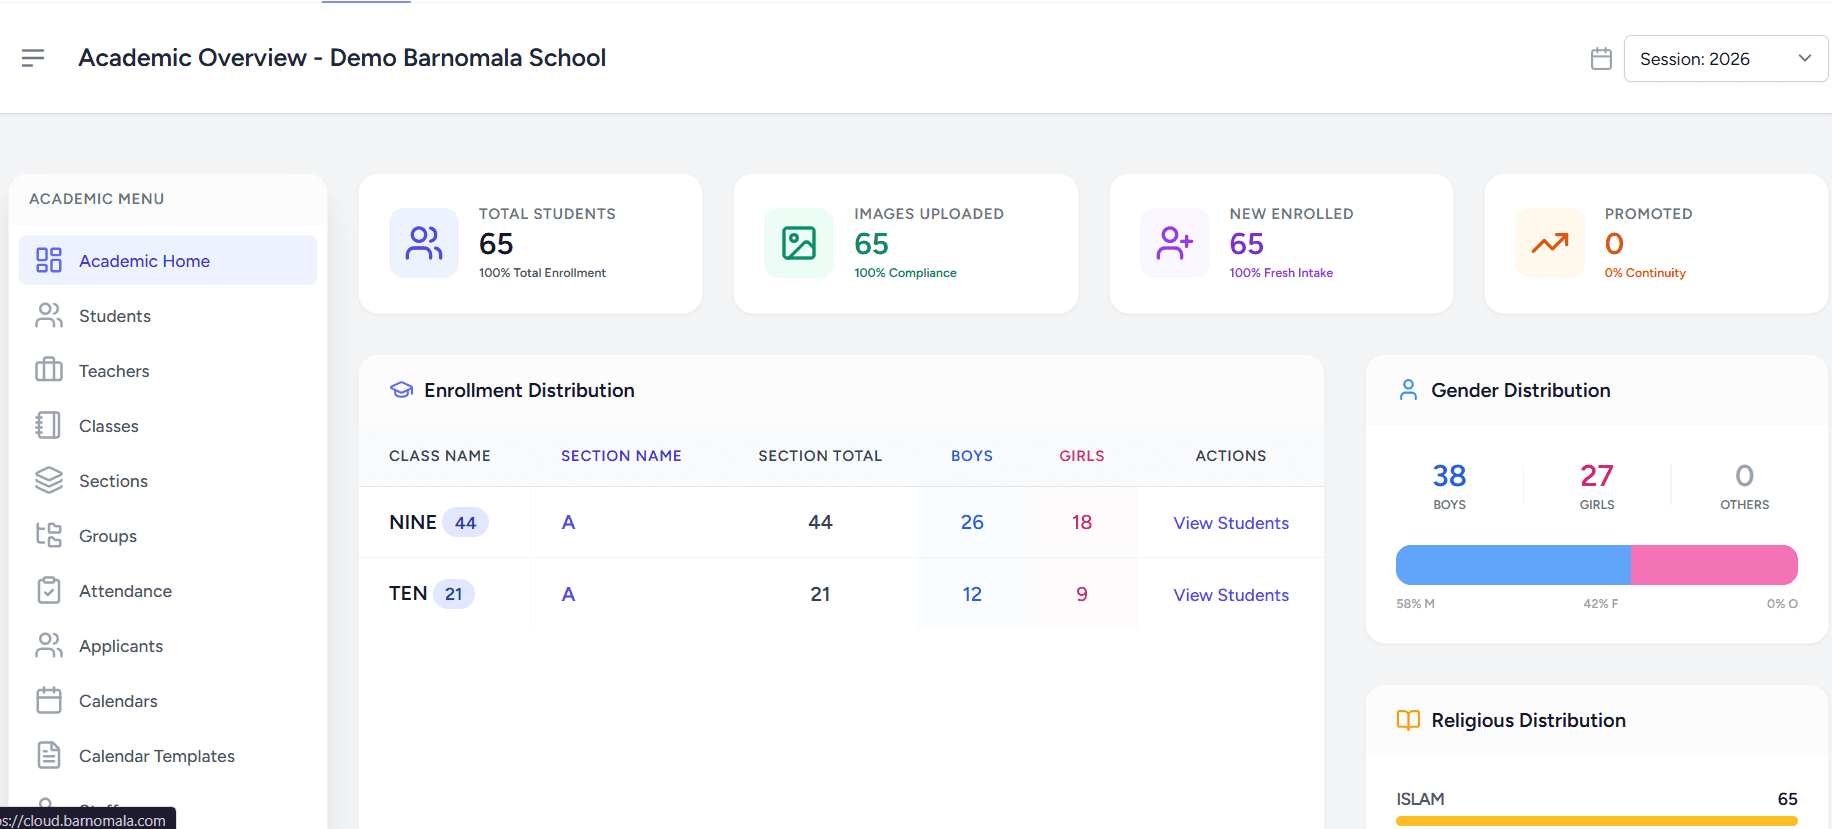Image resolution: width=1832 pixels, height=829 pixels.
Task: Click the 21 badge next to TEN
Action: click(x=454, y=594)
